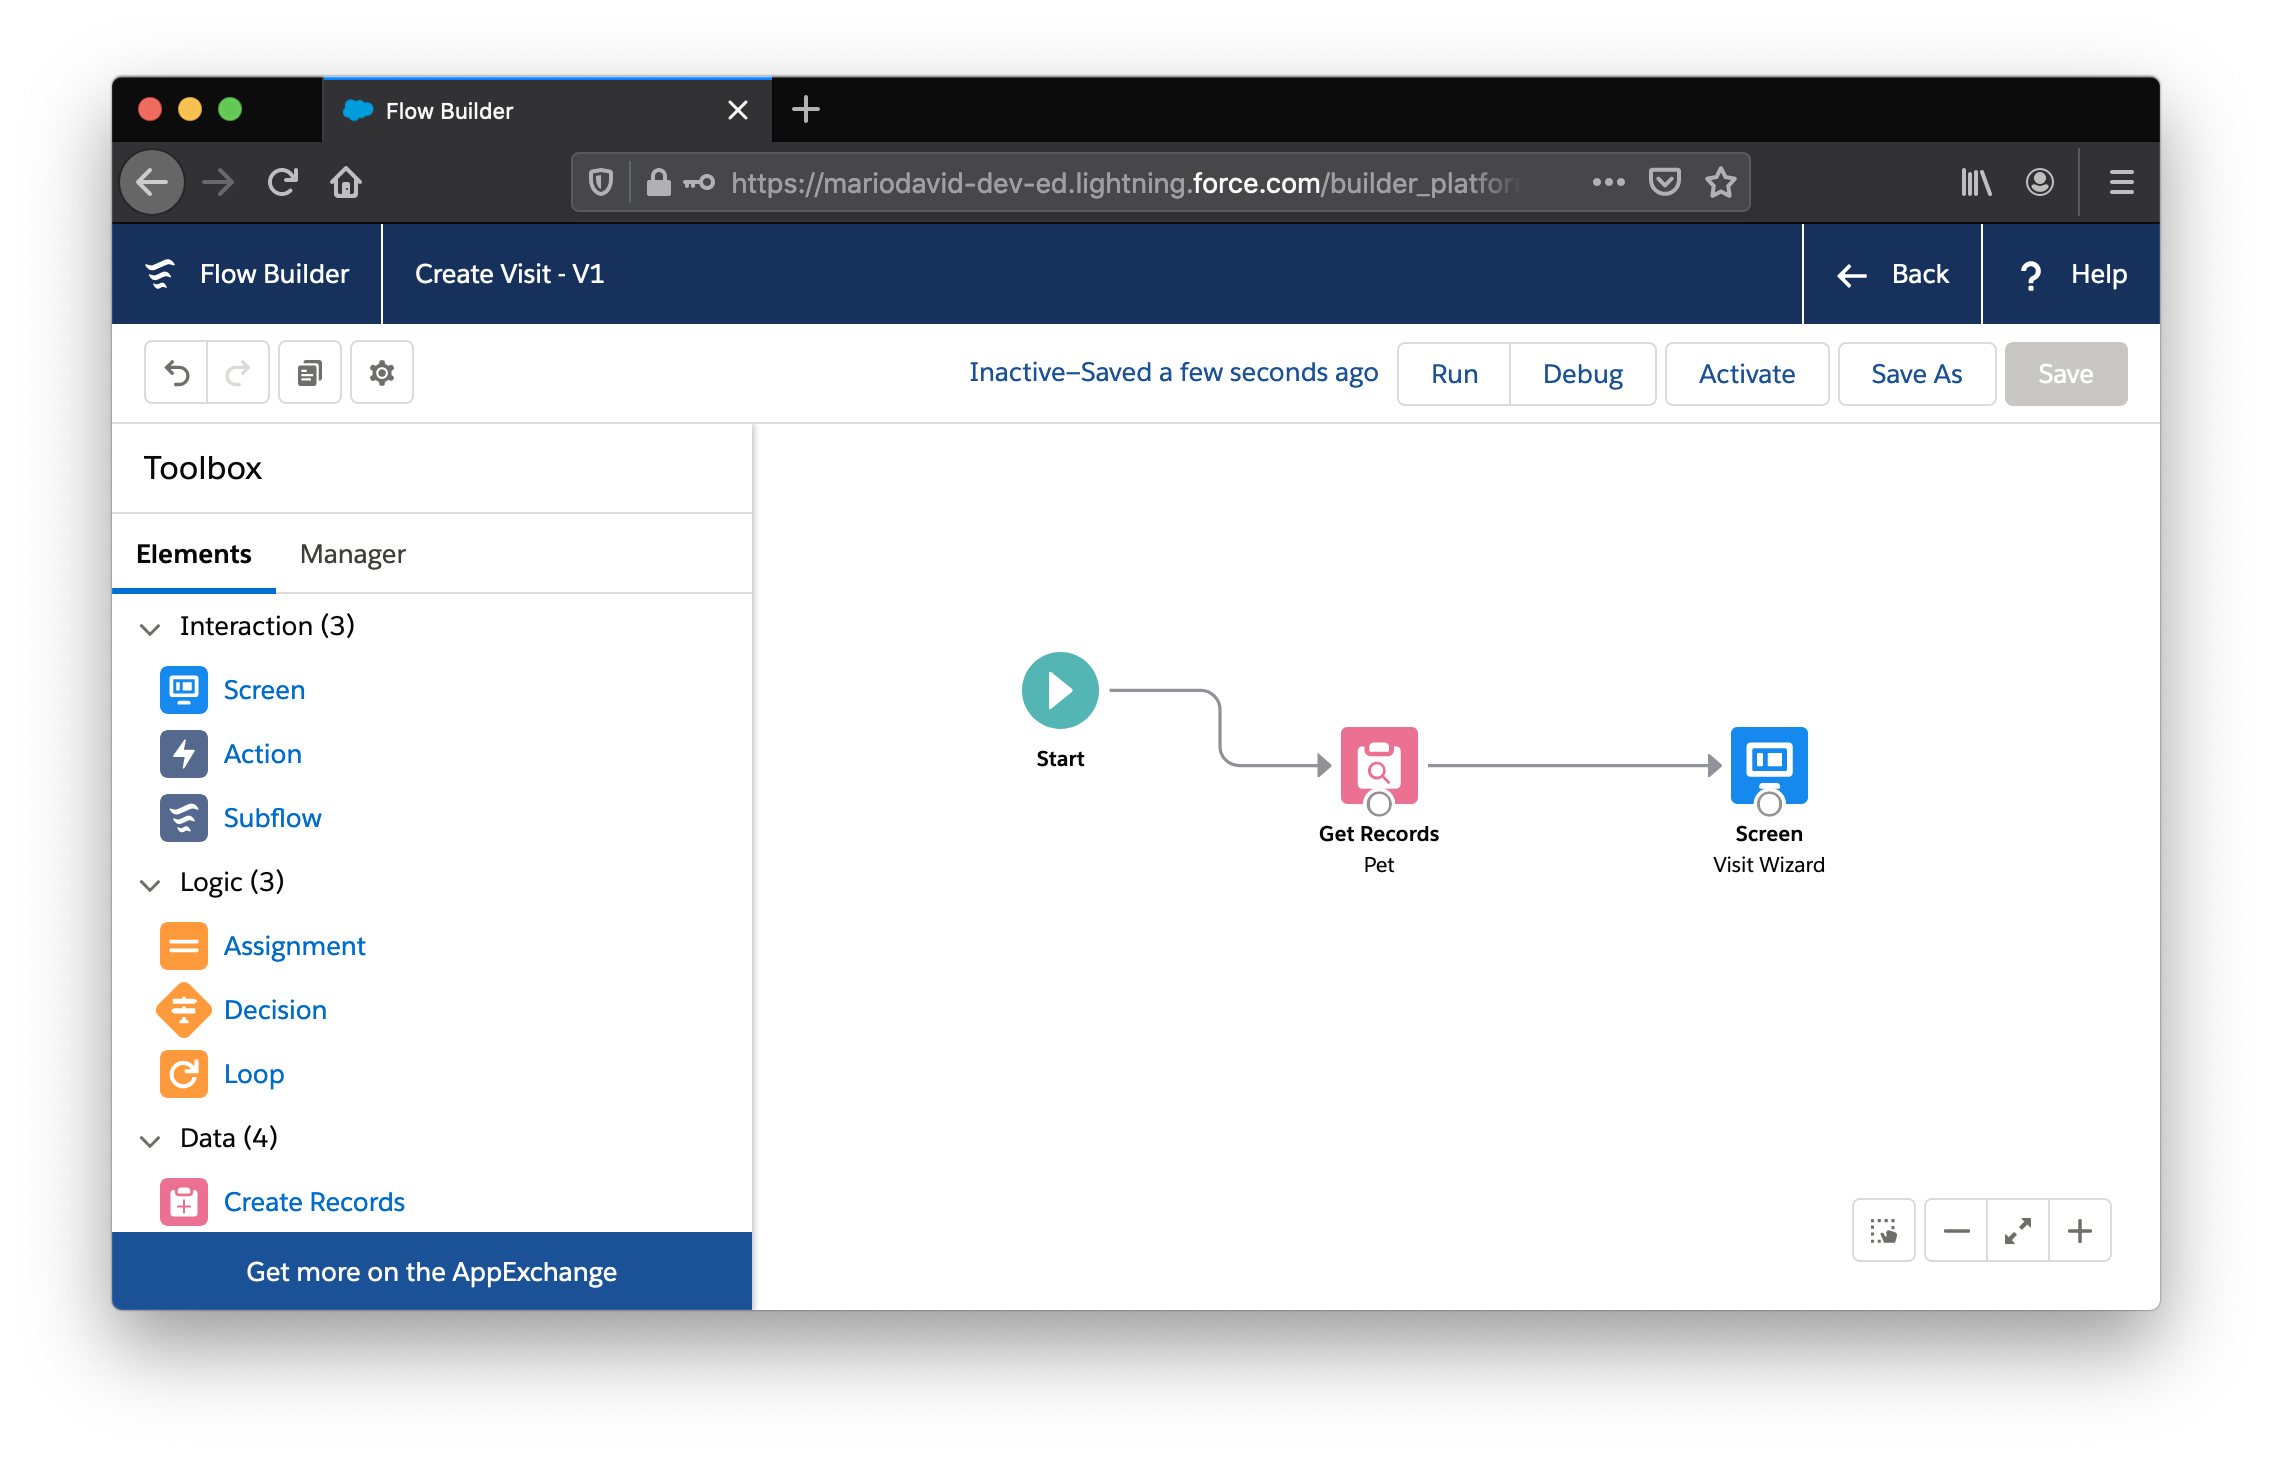Viewport: 2272px width, 1458px height.
Task: Select the Decision diamond icon
Action: coord(184,1010)
